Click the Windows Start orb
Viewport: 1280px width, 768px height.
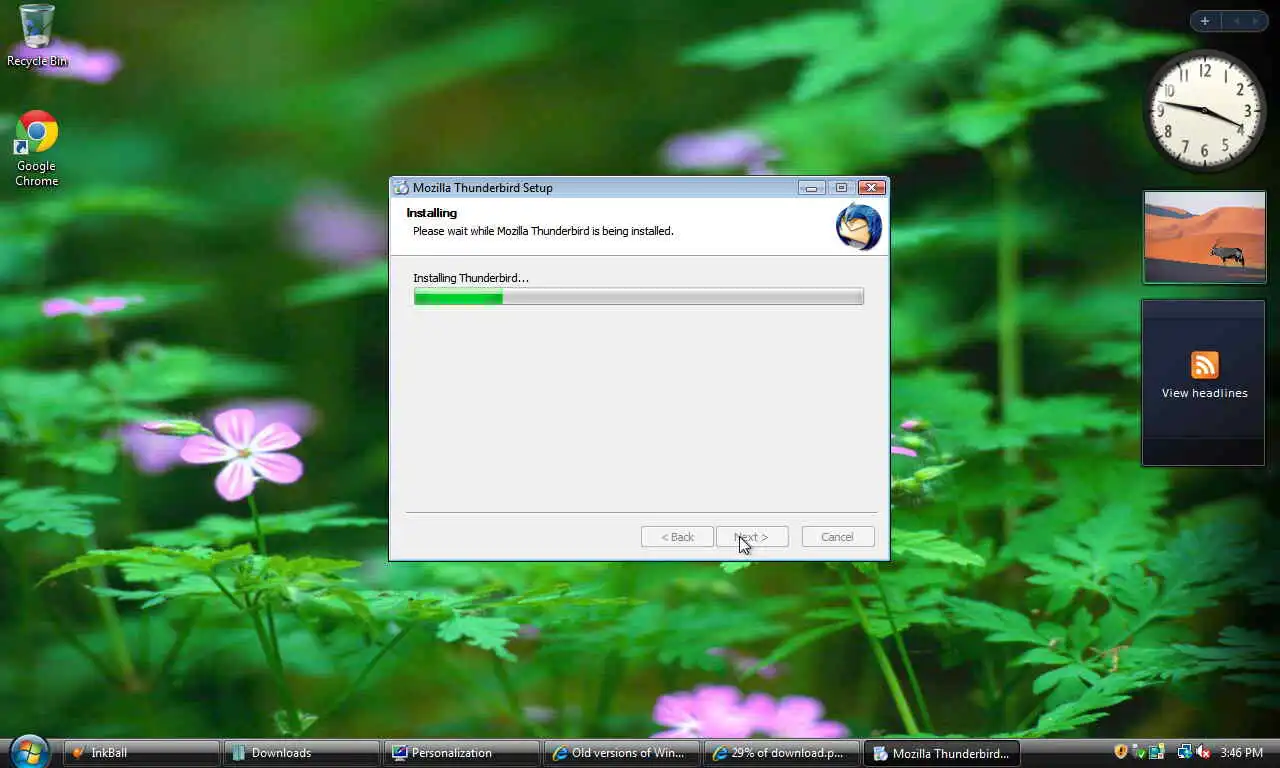(x=29, y=751)
